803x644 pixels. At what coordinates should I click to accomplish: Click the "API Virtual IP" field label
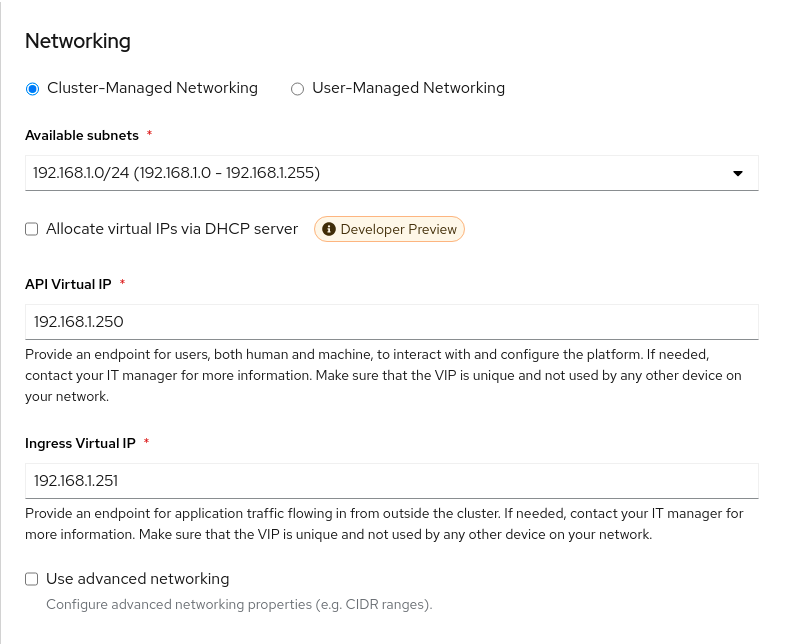[68, 284]
